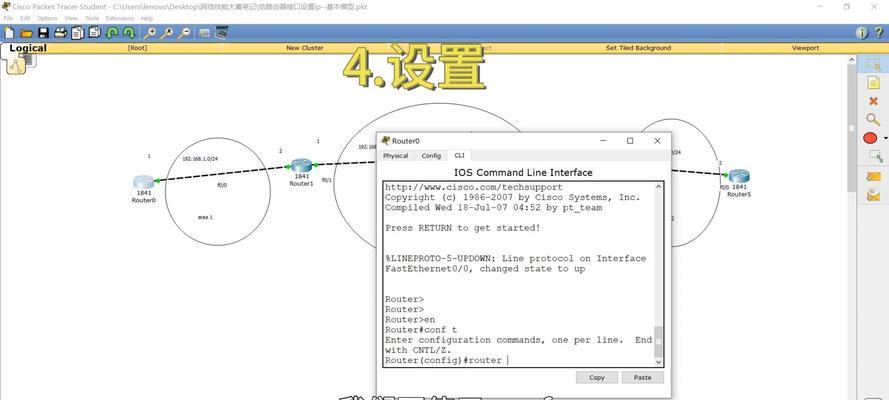Choose the Add Simple PDU envelope
The height and width of the screenshot is (400, 889).
click(873, 177)
